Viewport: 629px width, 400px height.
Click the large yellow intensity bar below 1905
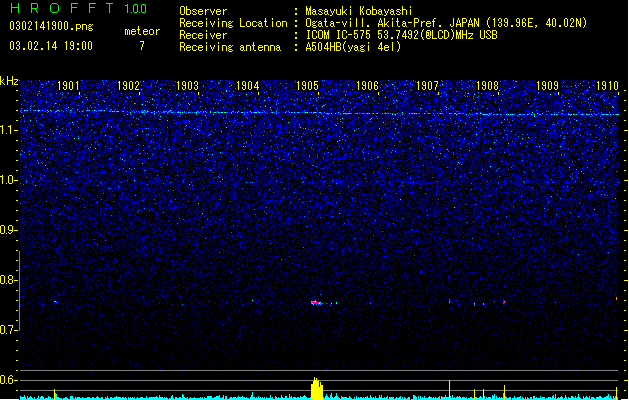(317, 388)
